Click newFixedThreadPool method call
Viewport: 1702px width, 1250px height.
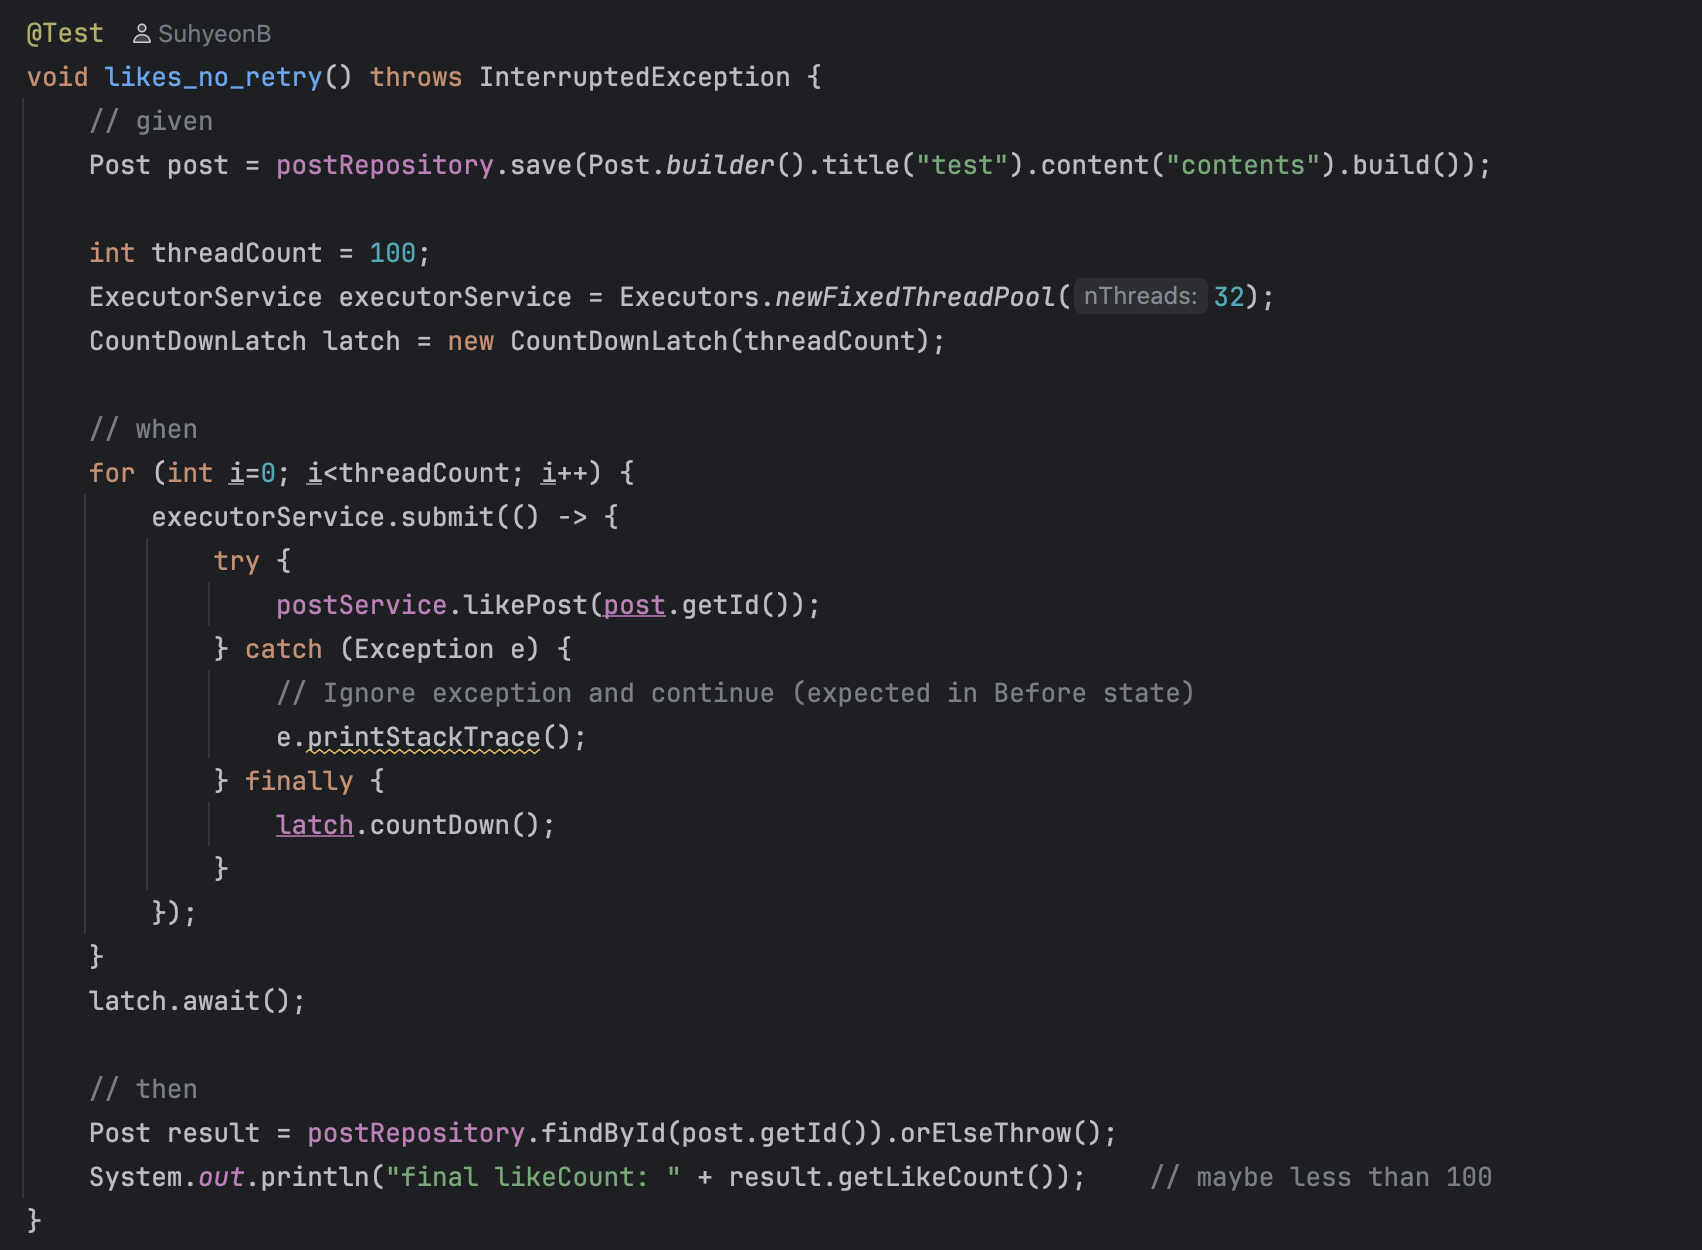(x=915, y=297)
